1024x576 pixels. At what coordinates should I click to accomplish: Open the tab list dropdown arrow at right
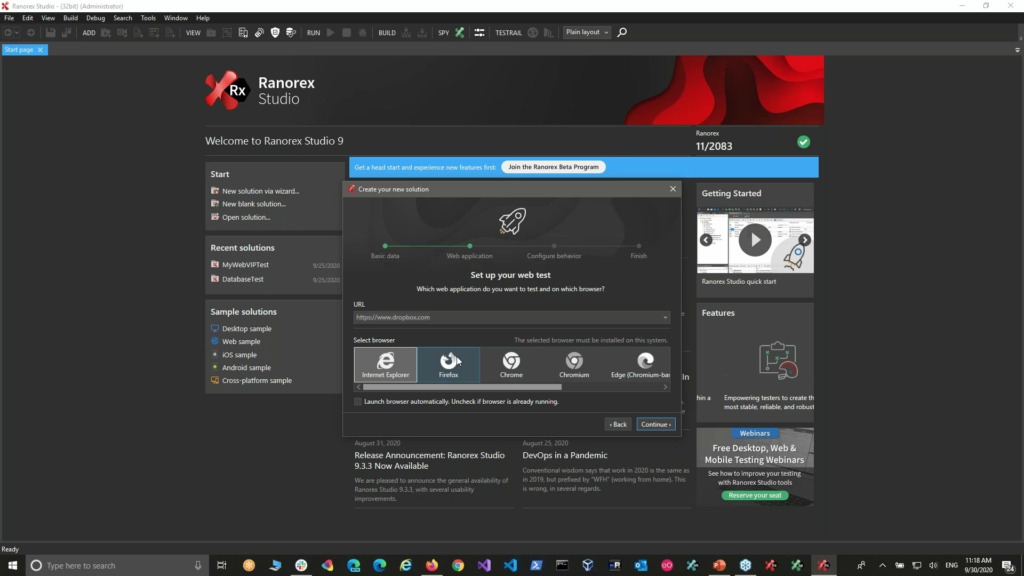[x=1017, y=50]
